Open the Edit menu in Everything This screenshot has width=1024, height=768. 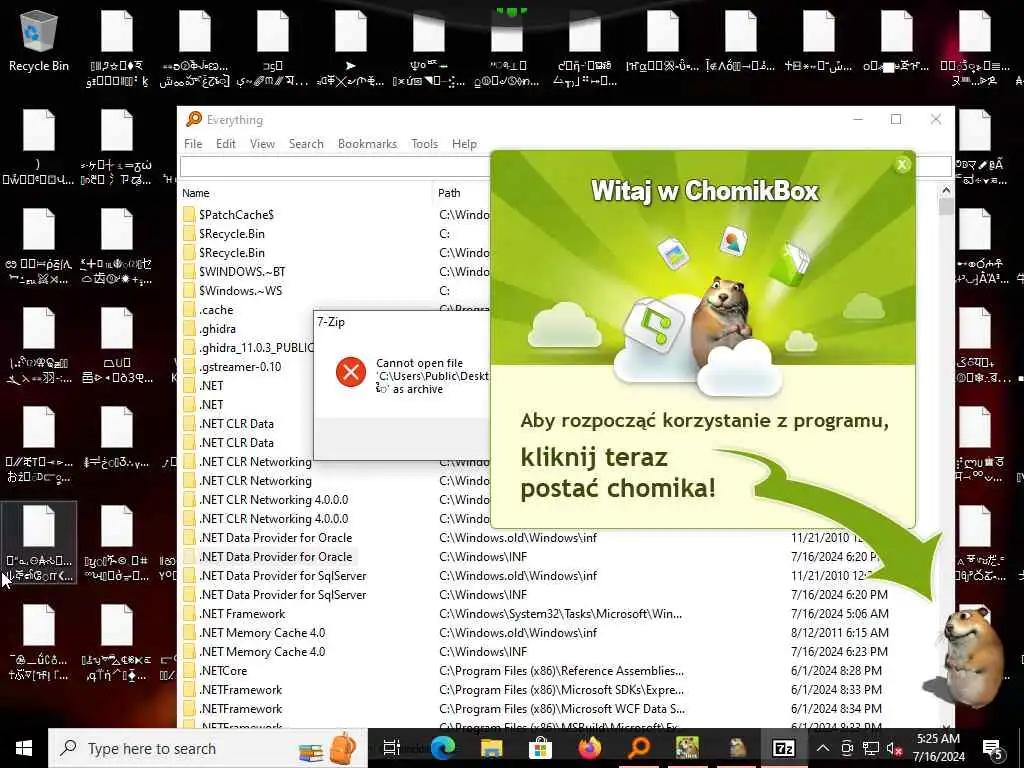(x=225, y=144)
